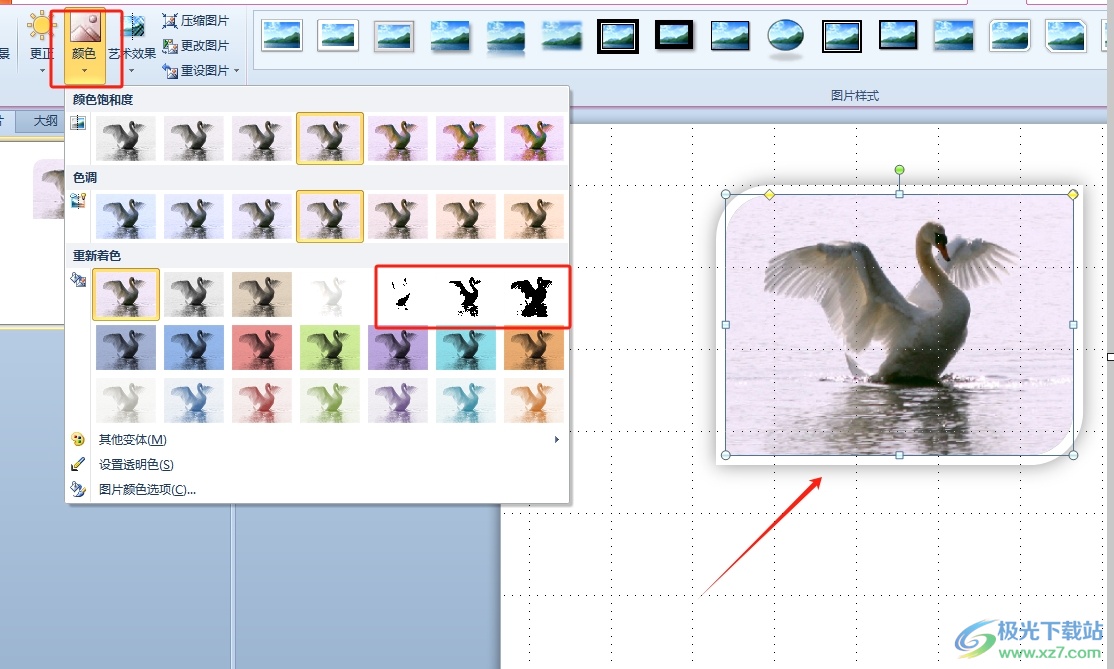Screen dimensions: 1114x669
Task: Choose the highlighted middle color tone preset
Action: [x=330, y=216]
